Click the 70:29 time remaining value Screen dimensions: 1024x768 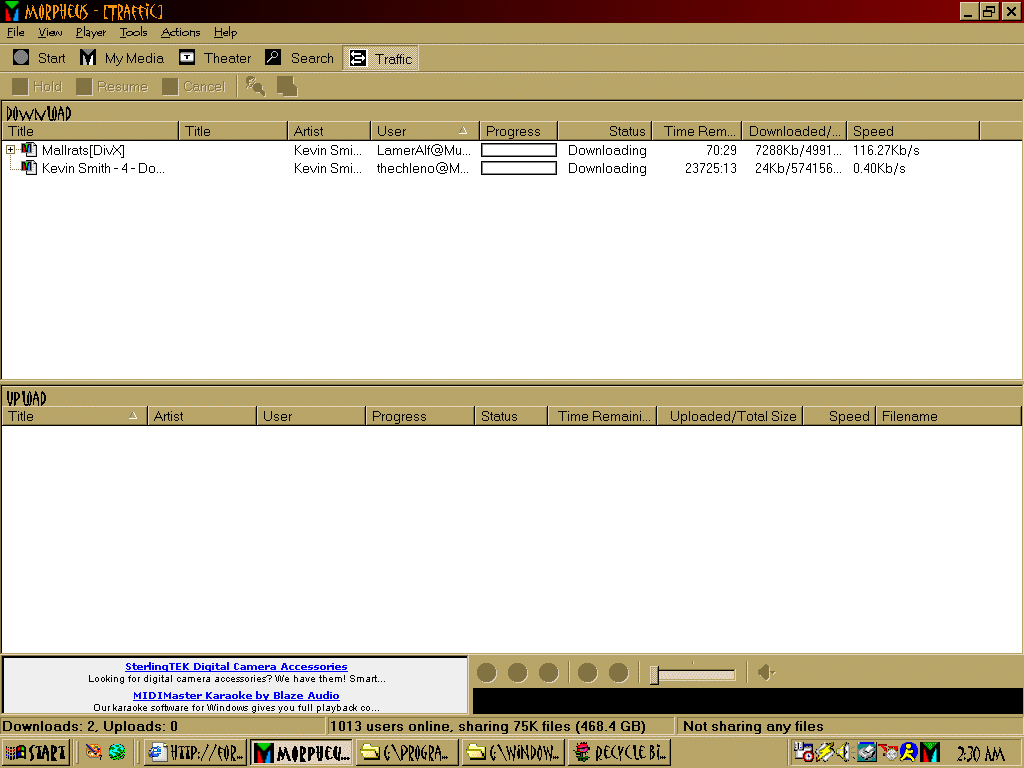(x=721, y=150)
